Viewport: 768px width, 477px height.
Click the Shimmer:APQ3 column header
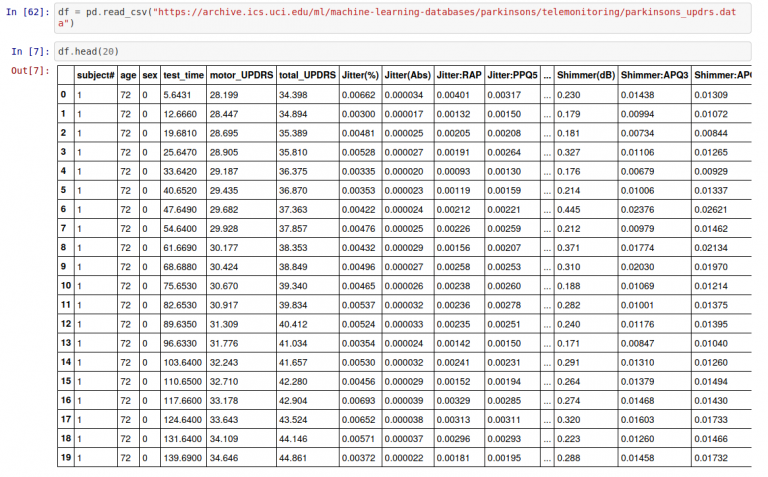coord(654,75)
